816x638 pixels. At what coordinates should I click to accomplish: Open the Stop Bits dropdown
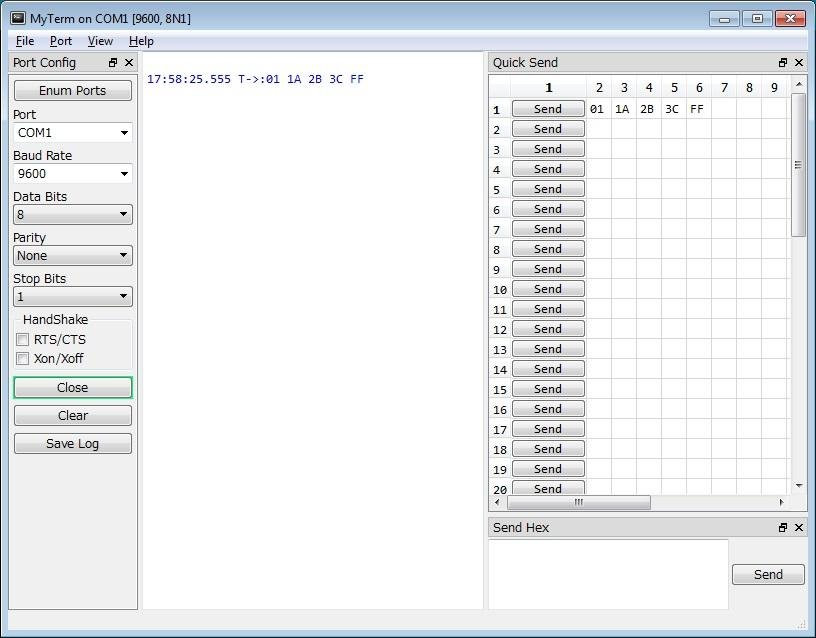click(73, 297)
